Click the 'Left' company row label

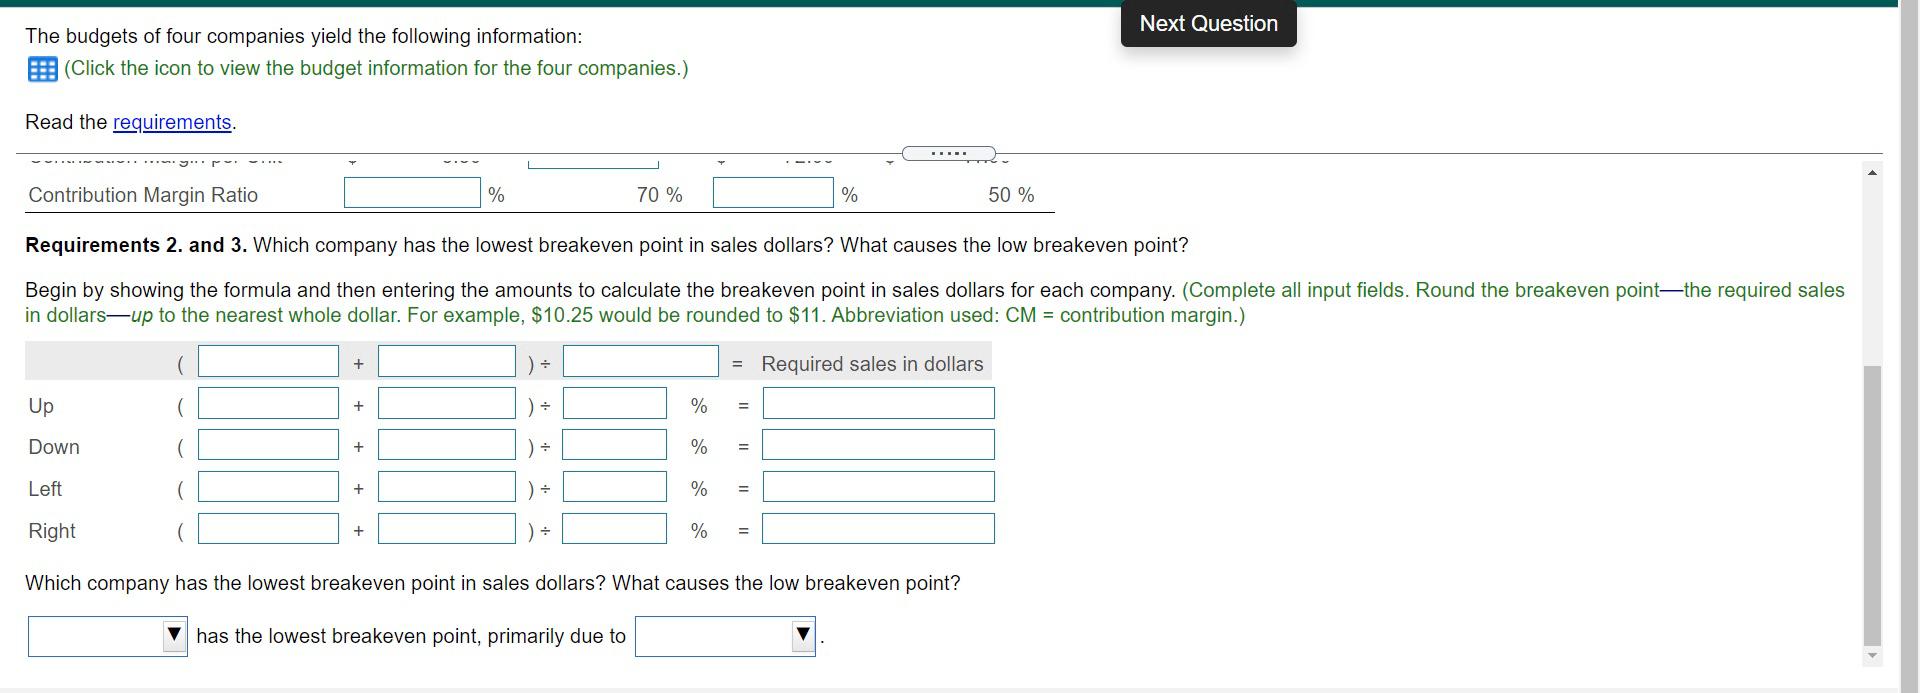coord(45,489)
